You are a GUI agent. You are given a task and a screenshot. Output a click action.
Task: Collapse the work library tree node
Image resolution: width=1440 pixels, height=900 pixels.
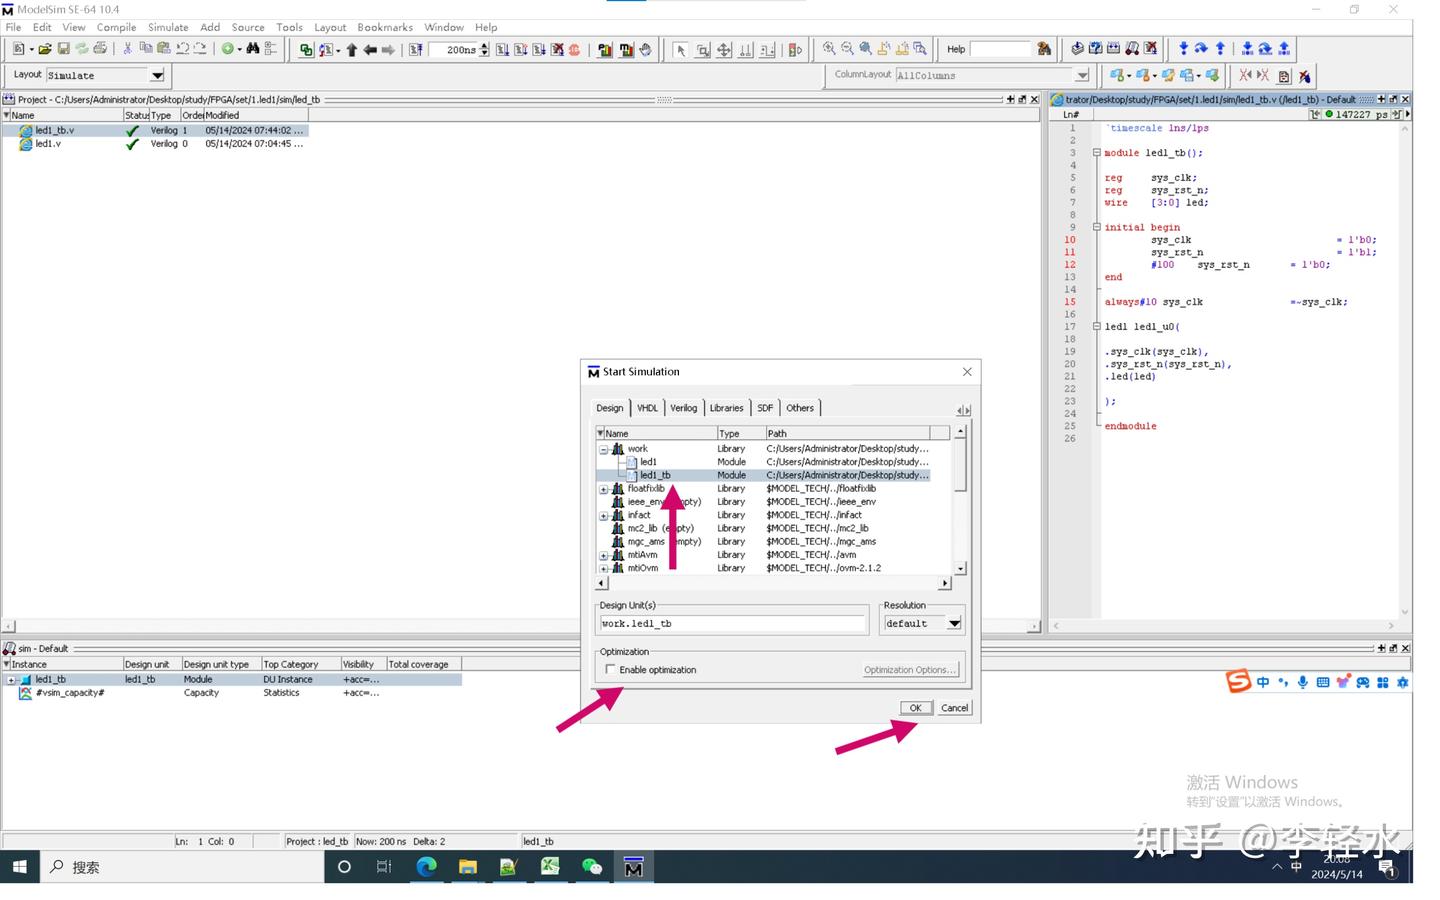pyautogui.click(x=604, y=449)
